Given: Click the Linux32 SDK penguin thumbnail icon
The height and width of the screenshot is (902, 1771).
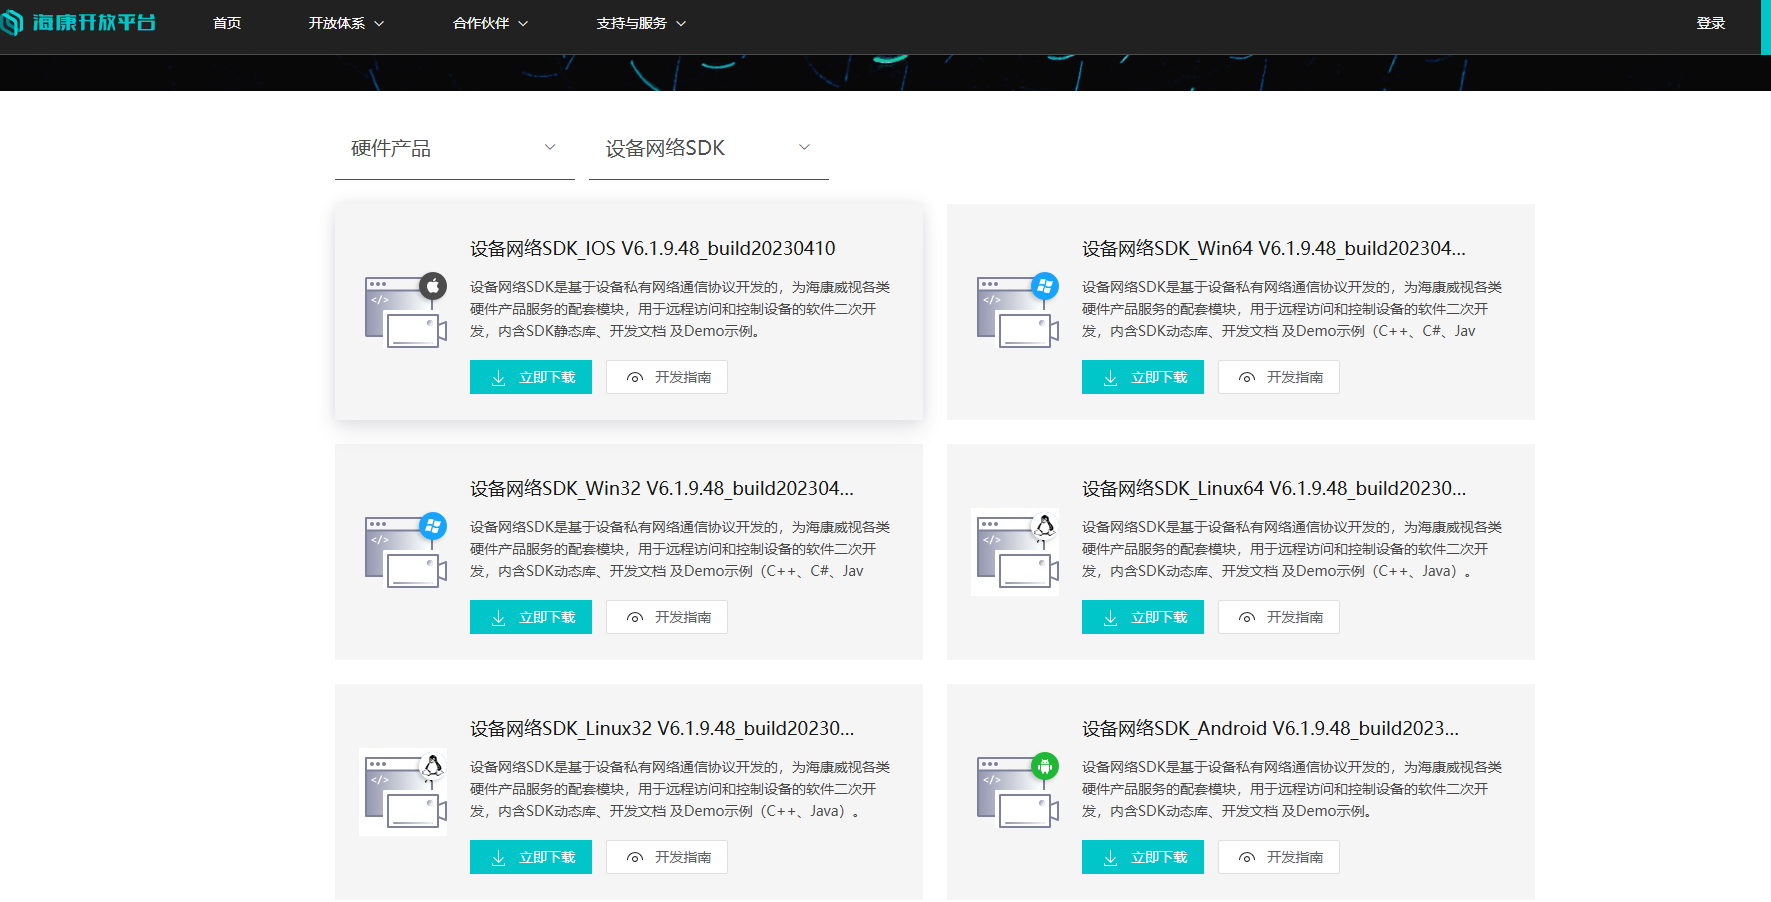Looking at the screenshot, I should [x=403, y=792].
